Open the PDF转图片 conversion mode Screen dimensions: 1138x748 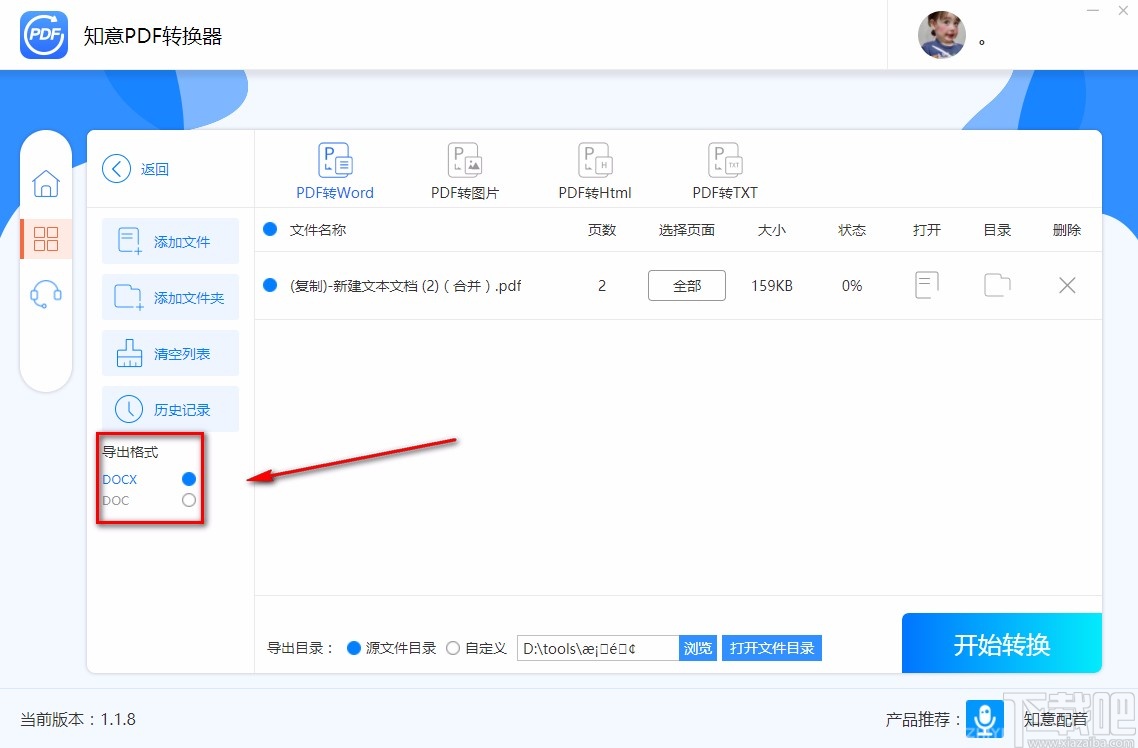pos(464,168)
